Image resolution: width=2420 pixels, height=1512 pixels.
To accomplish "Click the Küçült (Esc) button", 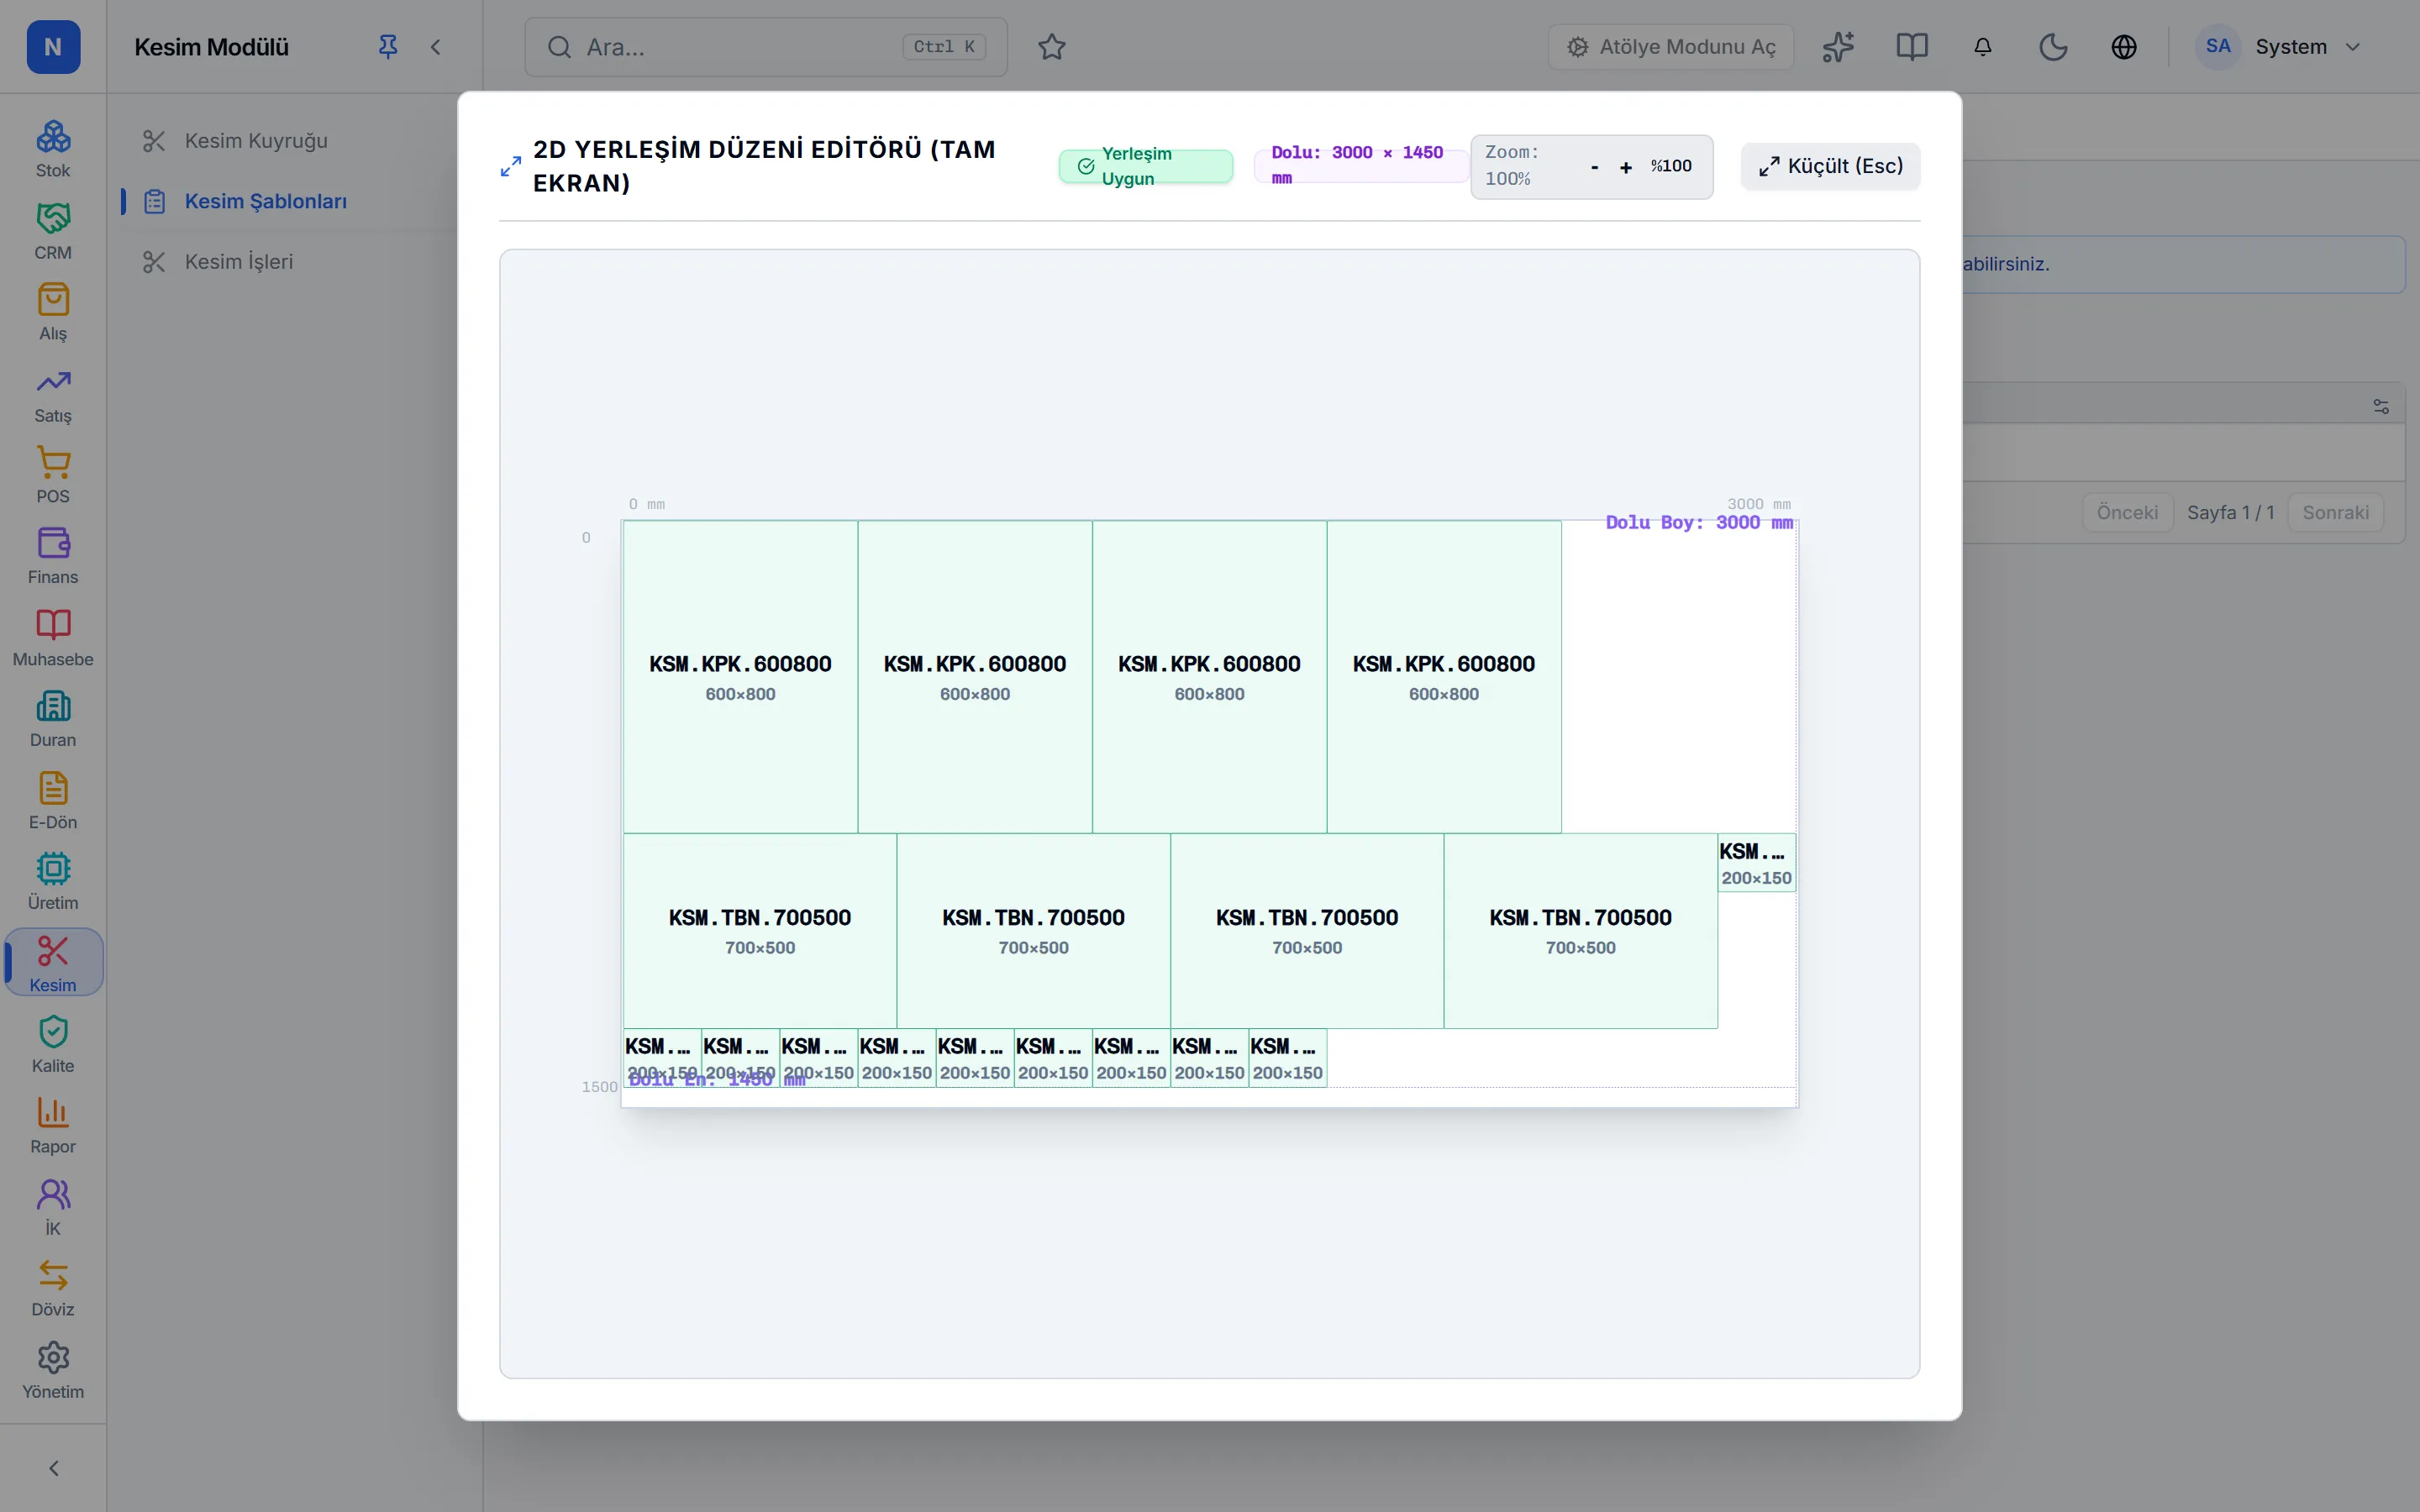I will [1830, 166].
